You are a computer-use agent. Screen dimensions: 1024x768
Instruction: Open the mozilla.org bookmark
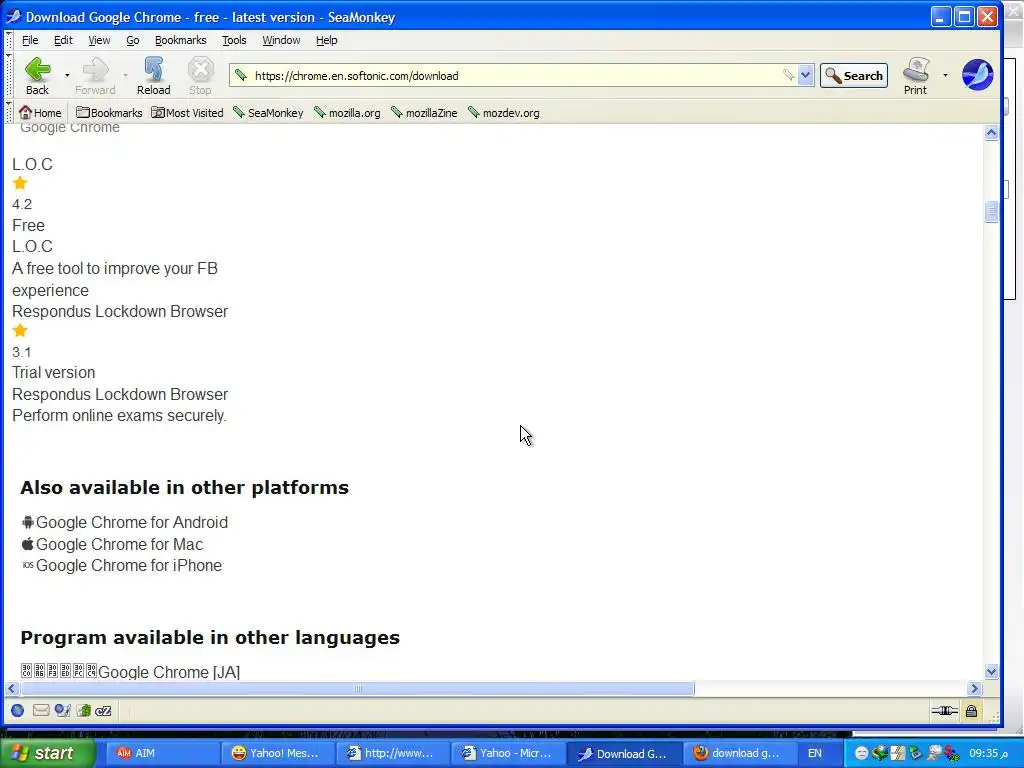(347, 112)
